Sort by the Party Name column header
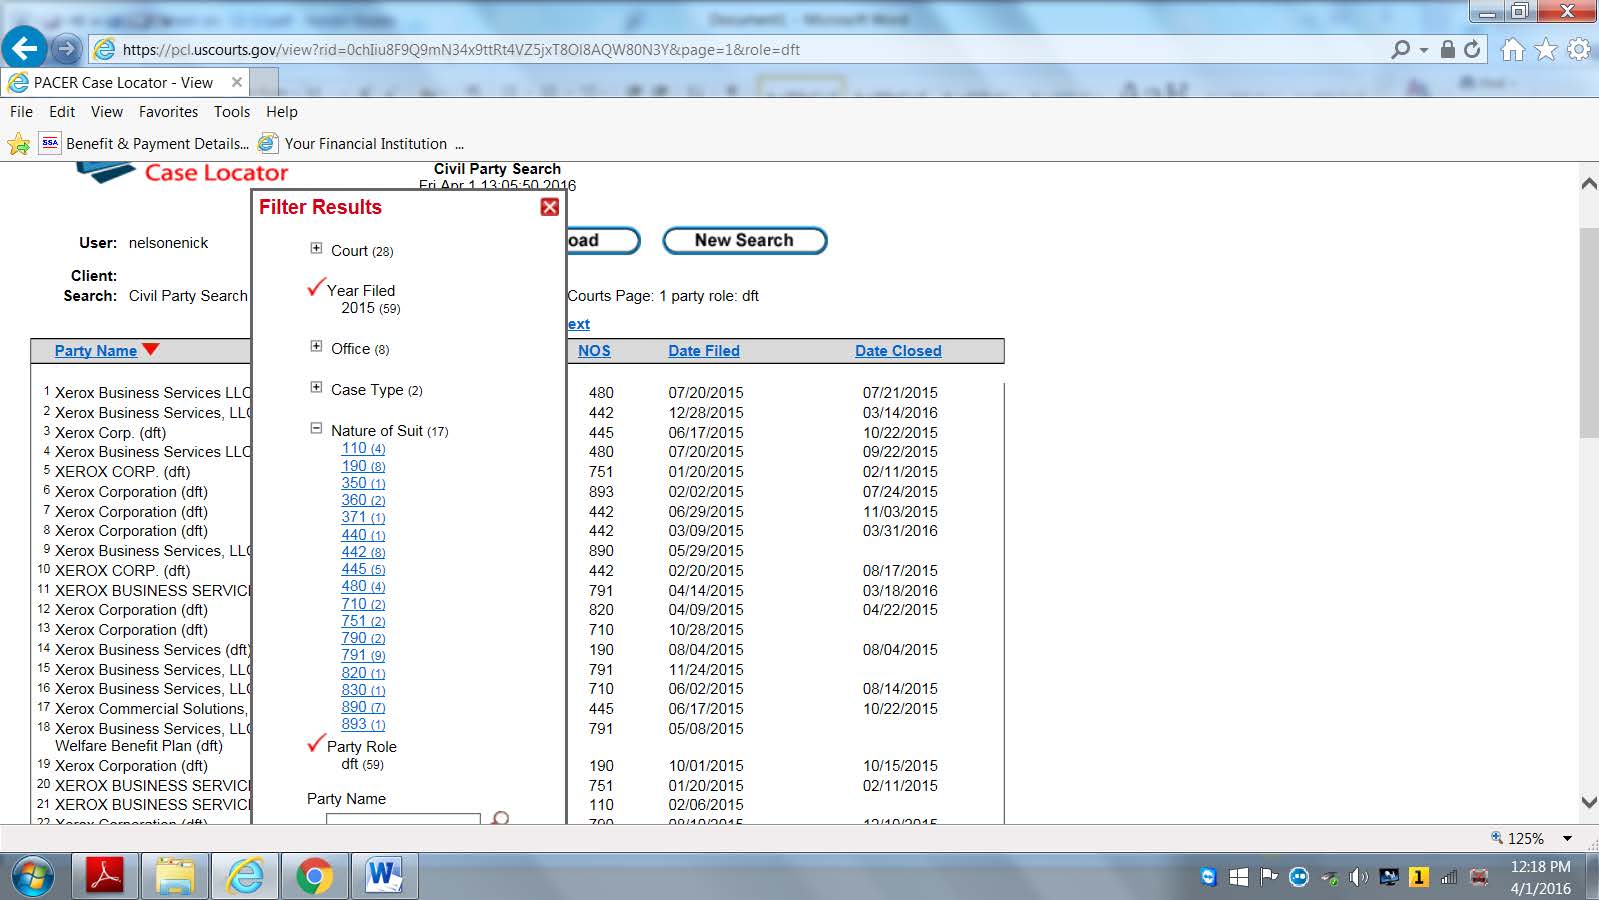This screenshot has height=900, width=1599. (x=96, y=351)
